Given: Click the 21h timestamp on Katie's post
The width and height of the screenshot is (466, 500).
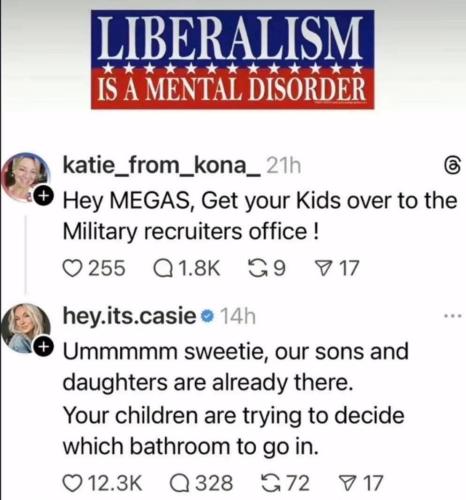Looking at the screenshot, I should tap(284, 166).
